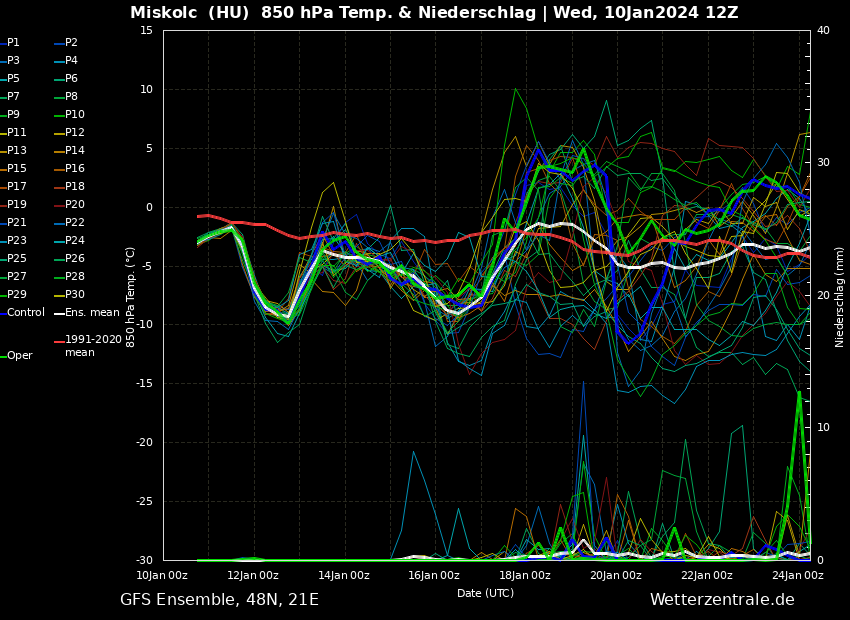Click the P30 legend label
The height and width of the screenshot is (620, 850).
pos(75,295)
